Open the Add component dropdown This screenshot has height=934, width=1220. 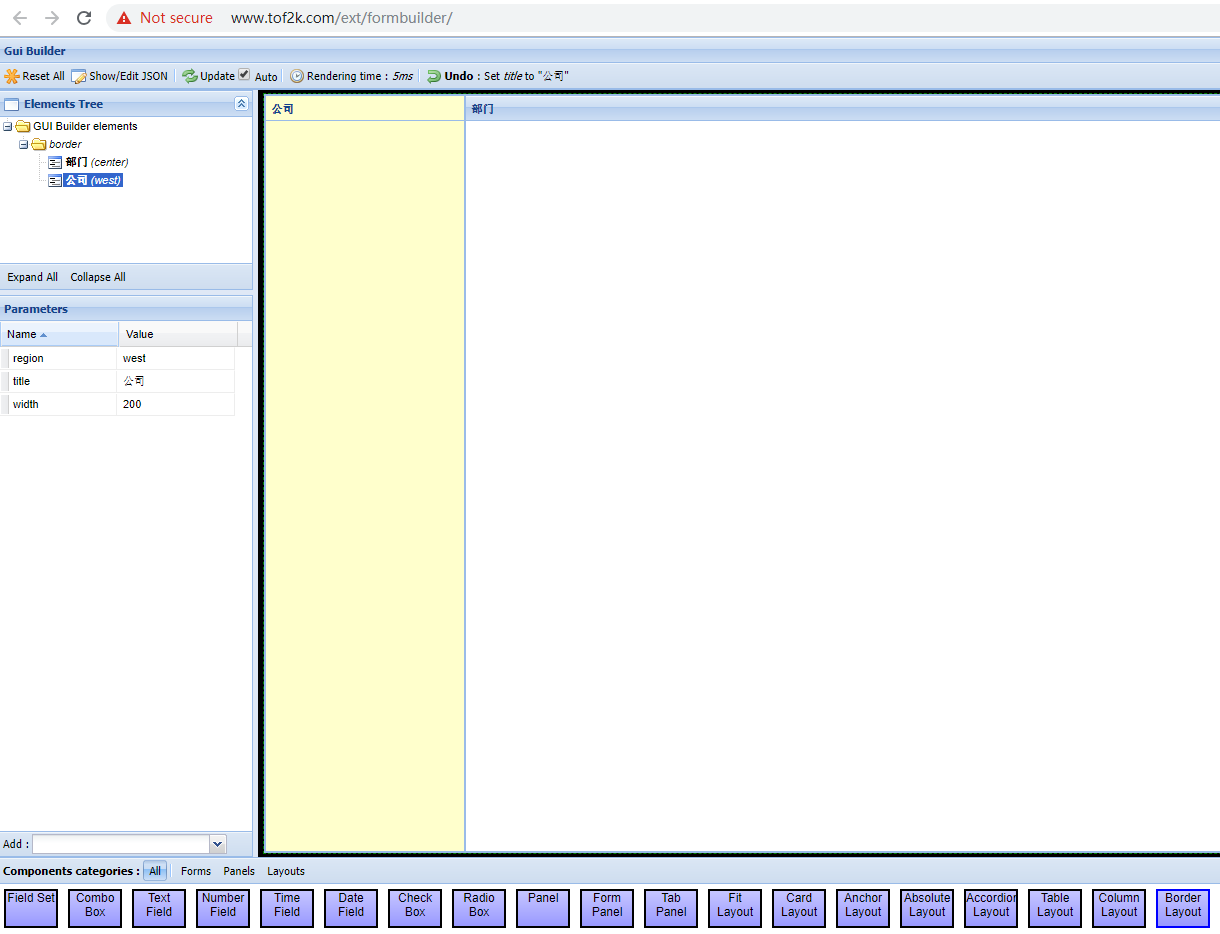coord(218,843)
